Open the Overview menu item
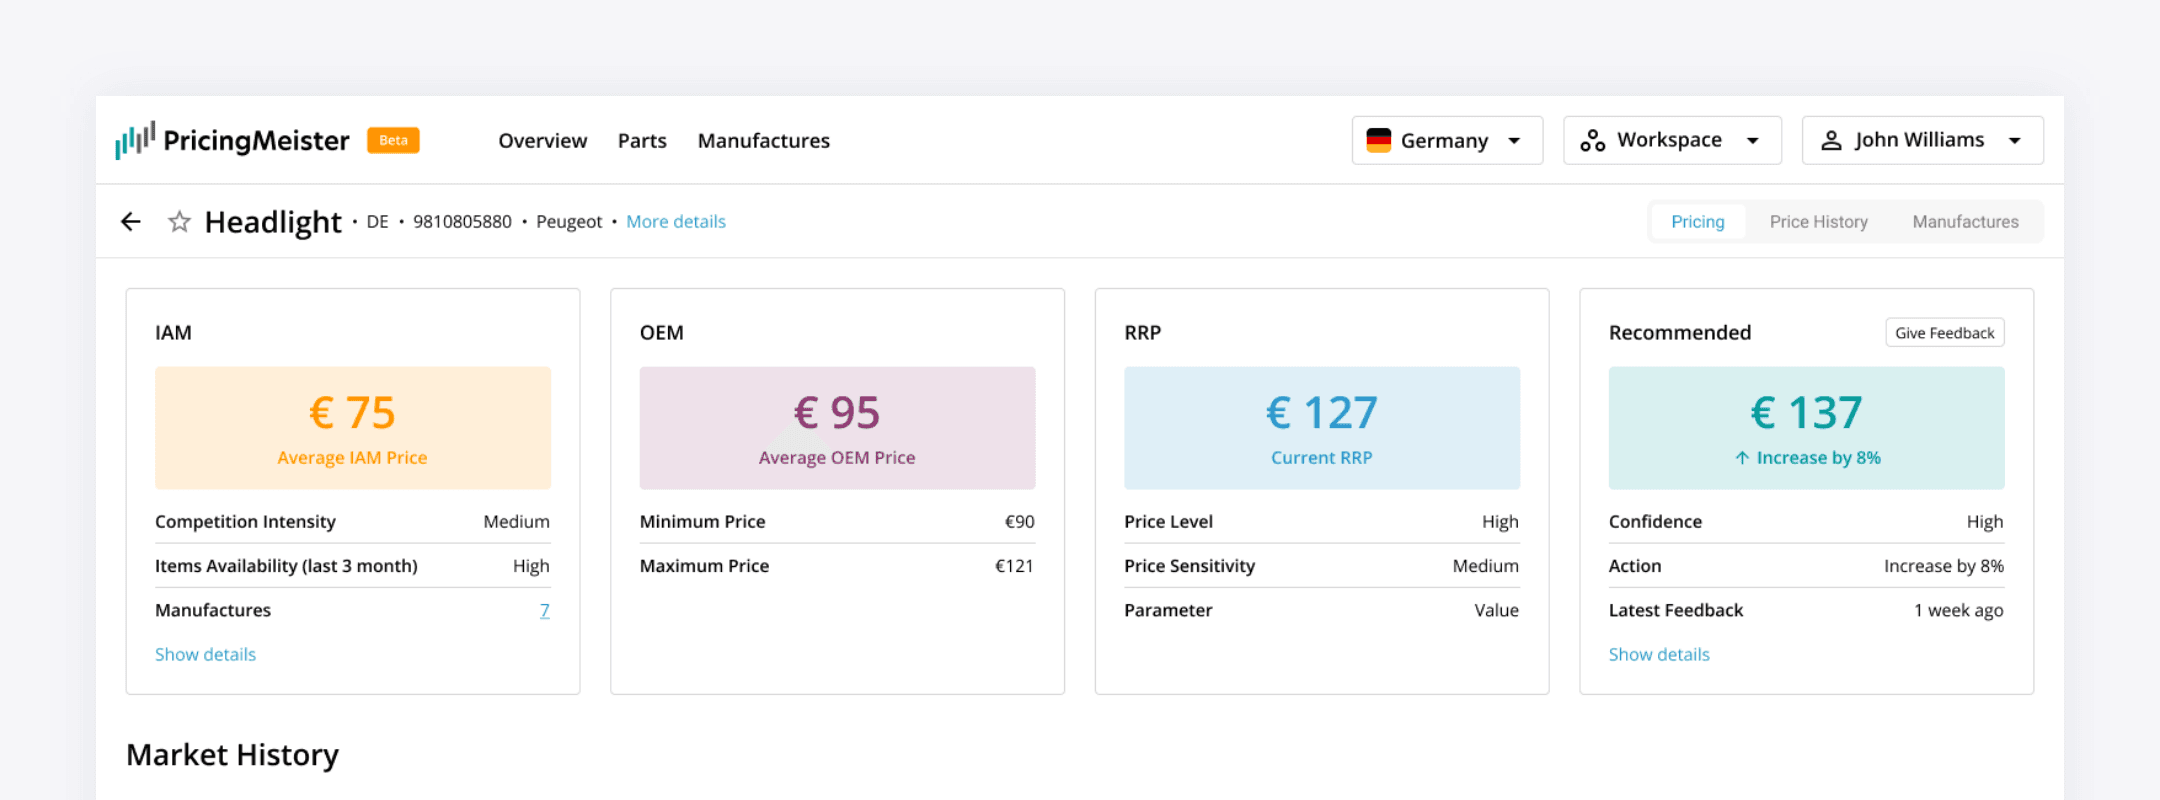2160x800 pixels. 543,141
